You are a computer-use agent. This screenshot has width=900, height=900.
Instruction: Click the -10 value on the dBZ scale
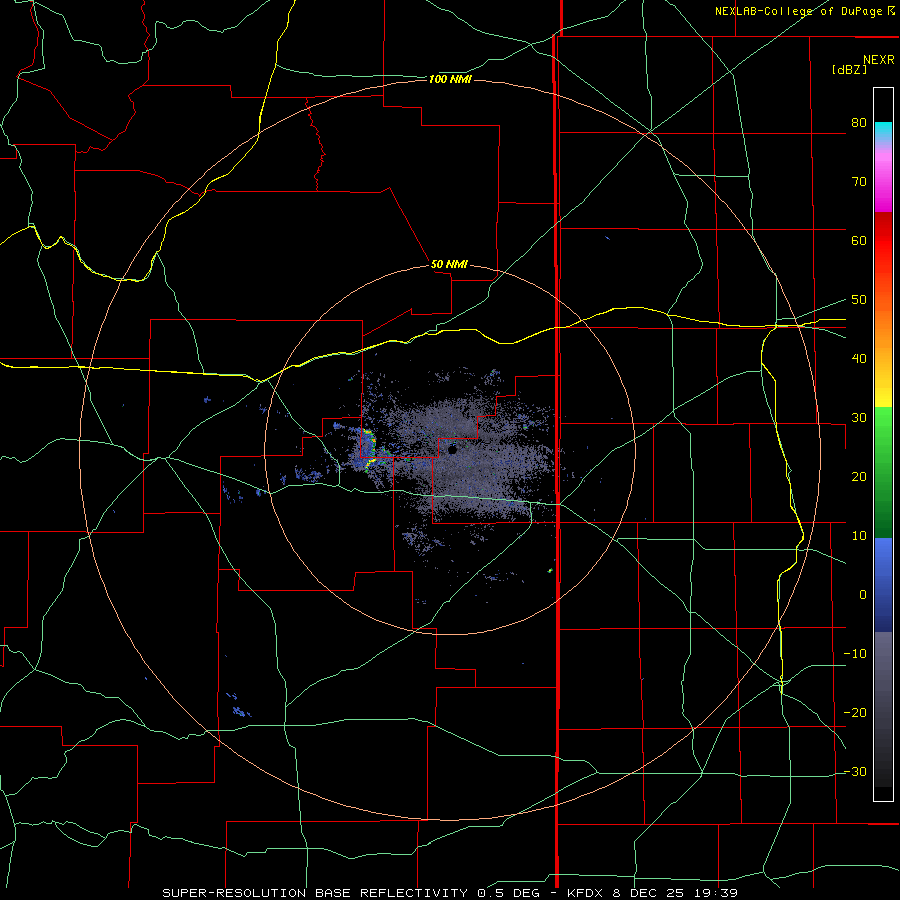(x=855, y=654)
